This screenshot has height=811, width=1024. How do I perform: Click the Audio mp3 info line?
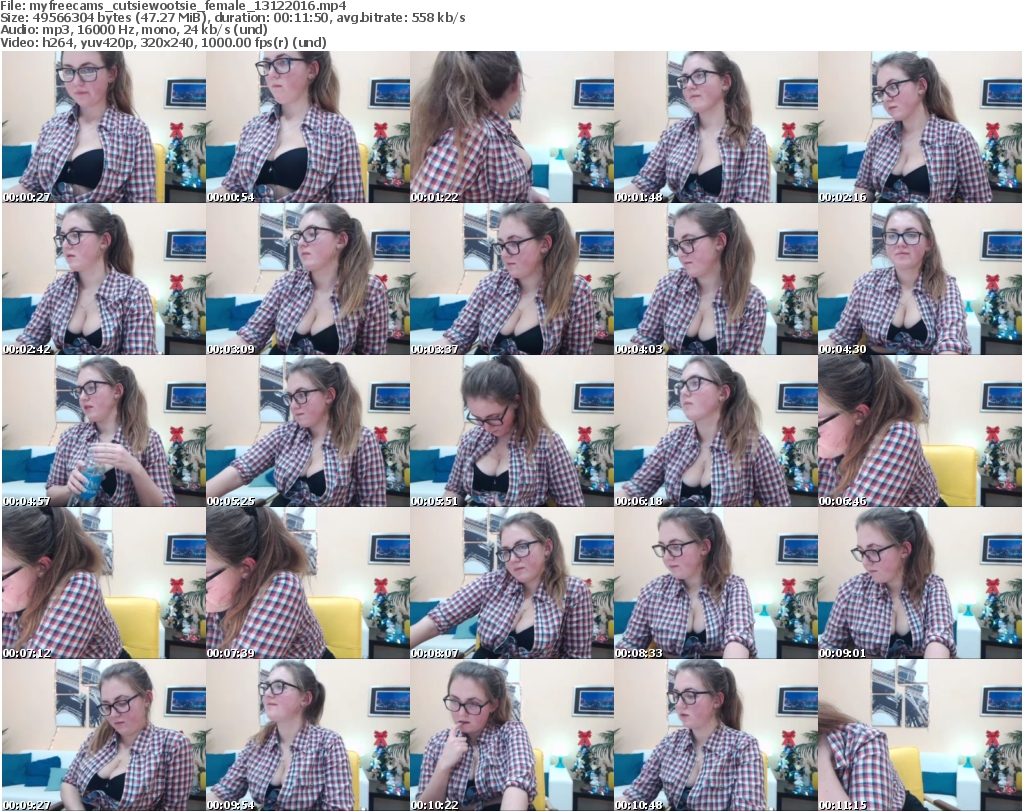[134, 30]
